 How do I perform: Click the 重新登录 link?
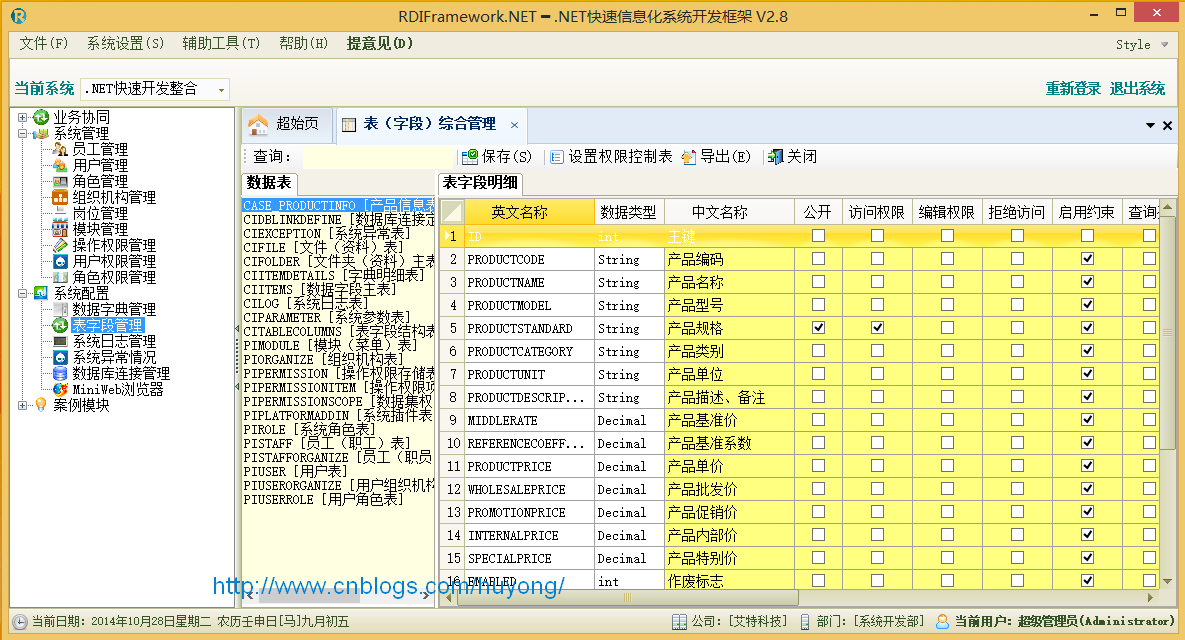click(x=1073, y=88)
